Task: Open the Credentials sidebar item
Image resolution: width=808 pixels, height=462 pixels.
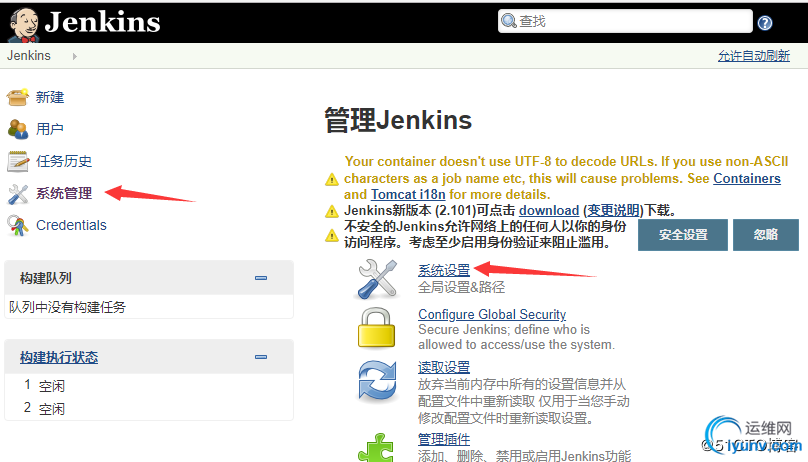Action: click(71, 225)
